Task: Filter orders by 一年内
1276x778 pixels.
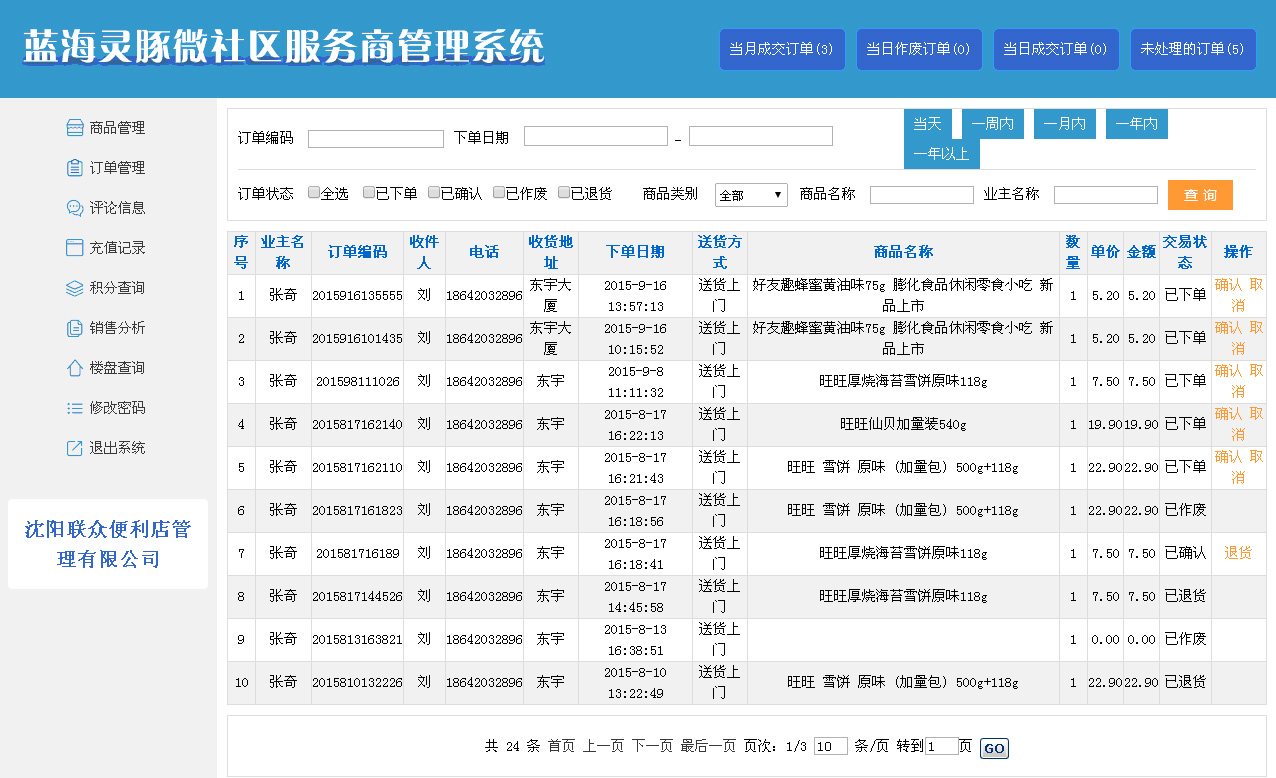Action: [x=1137, y=124]
